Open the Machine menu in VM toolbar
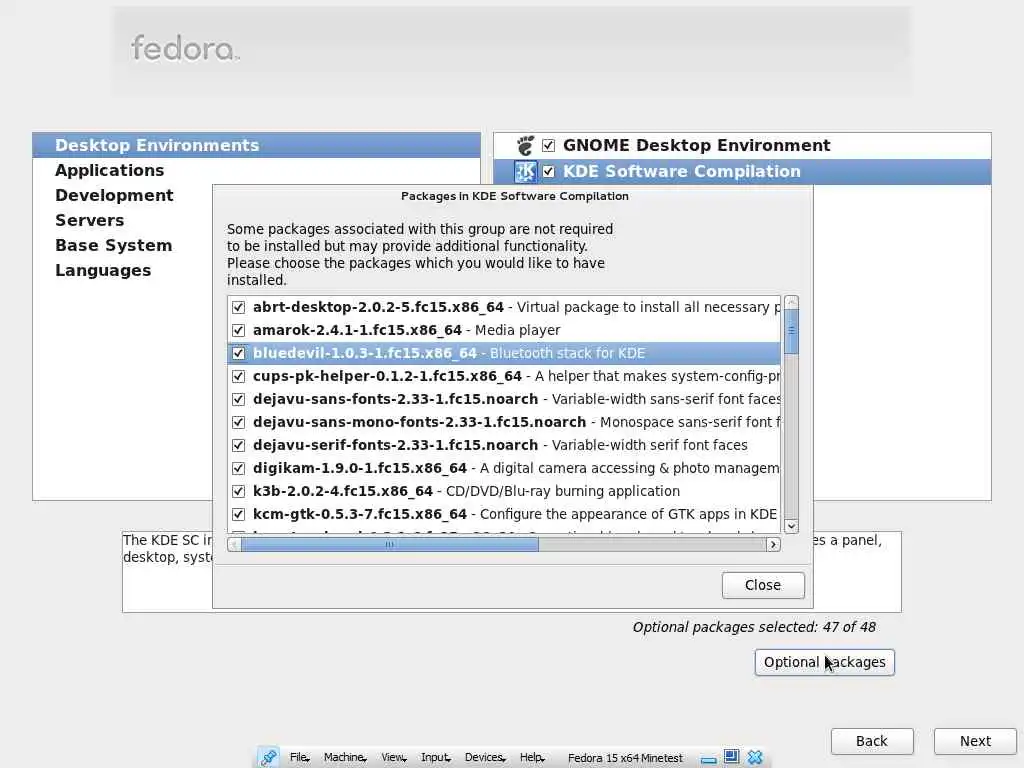 (x=345, y=758)
